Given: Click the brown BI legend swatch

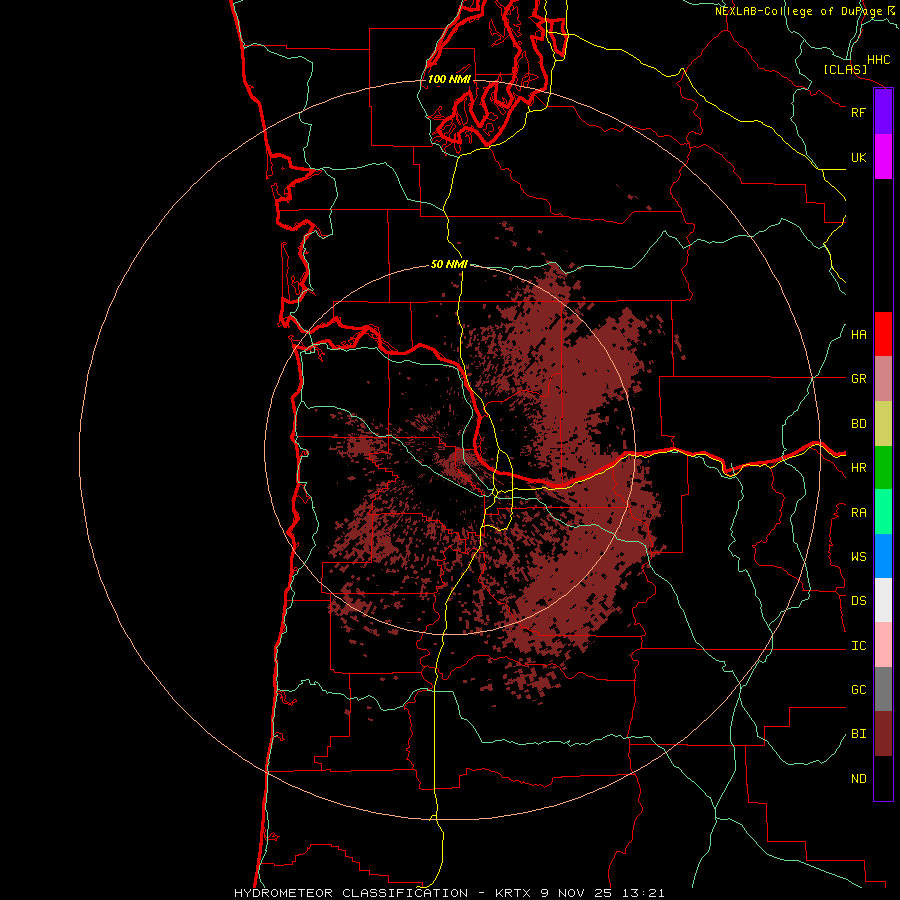Looking at the screenshot, I should point(883,734).
